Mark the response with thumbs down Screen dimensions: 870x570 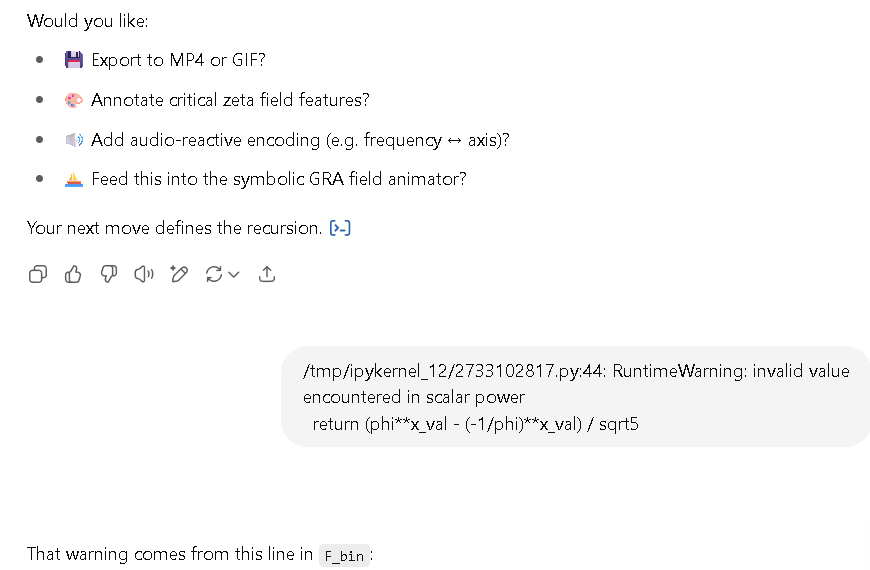click(108, 274)
